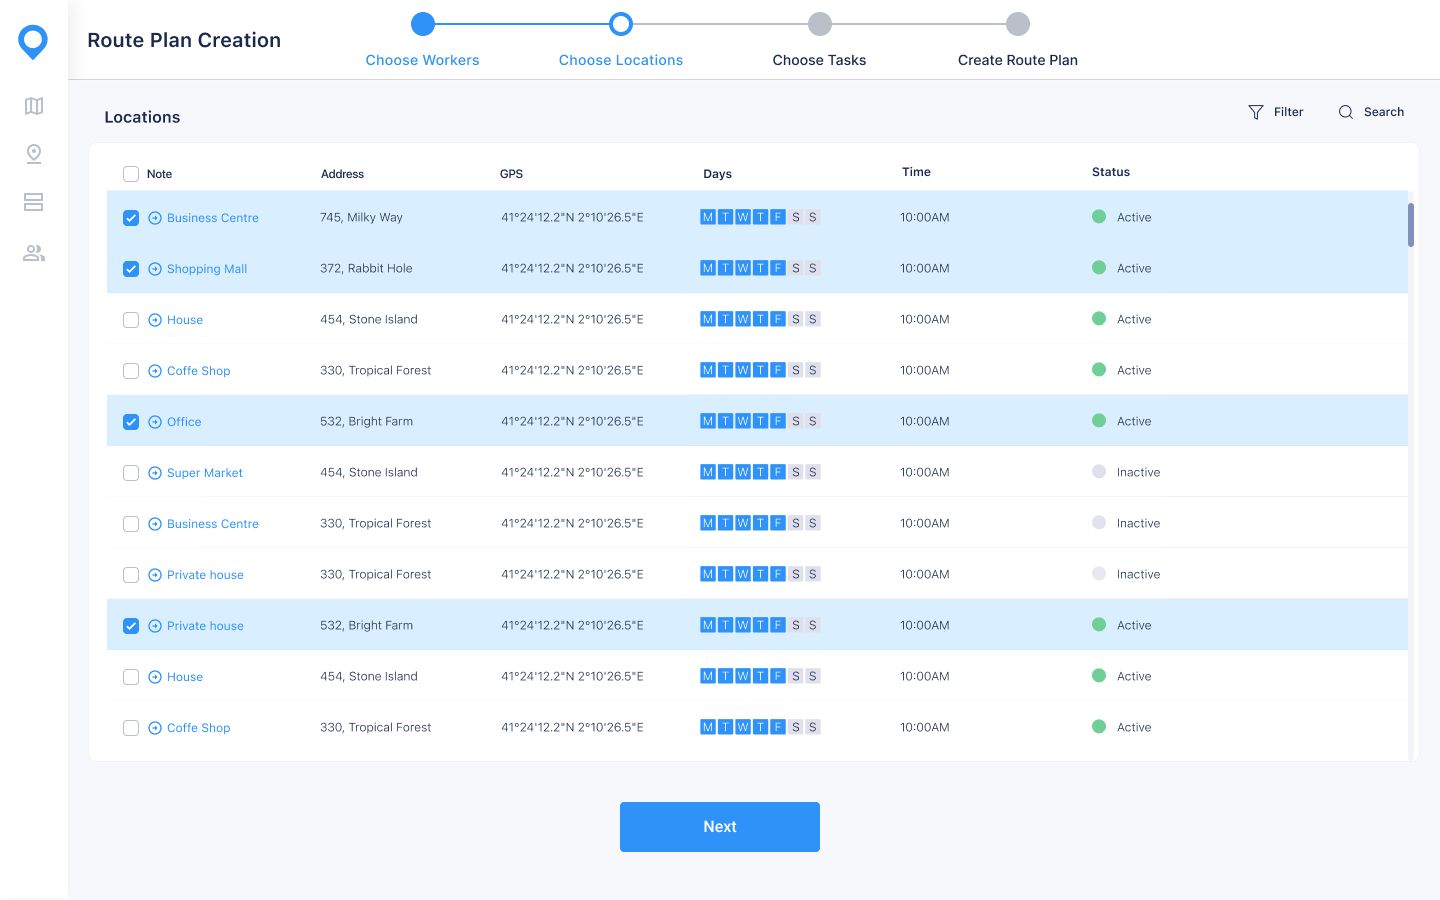Uncheck the Shopping Mall checkbox
The image size is (1440, 900).
pos(131,269)
